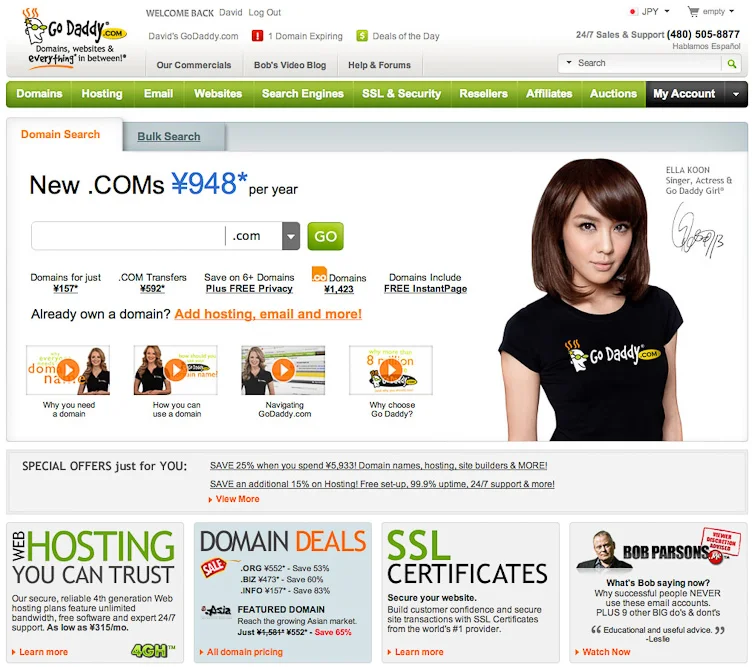This screenshot has height=667, width=755.
Task: Expand the empty cart dropdown
Action: pyautogui.click(x=731, y=12)
